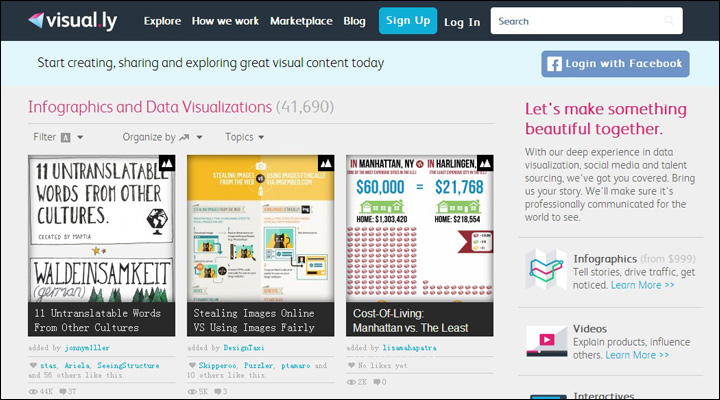Screen dimensions: 720x400
Task: Open DesignTaxi's profile link
Action: pos(244,348)
